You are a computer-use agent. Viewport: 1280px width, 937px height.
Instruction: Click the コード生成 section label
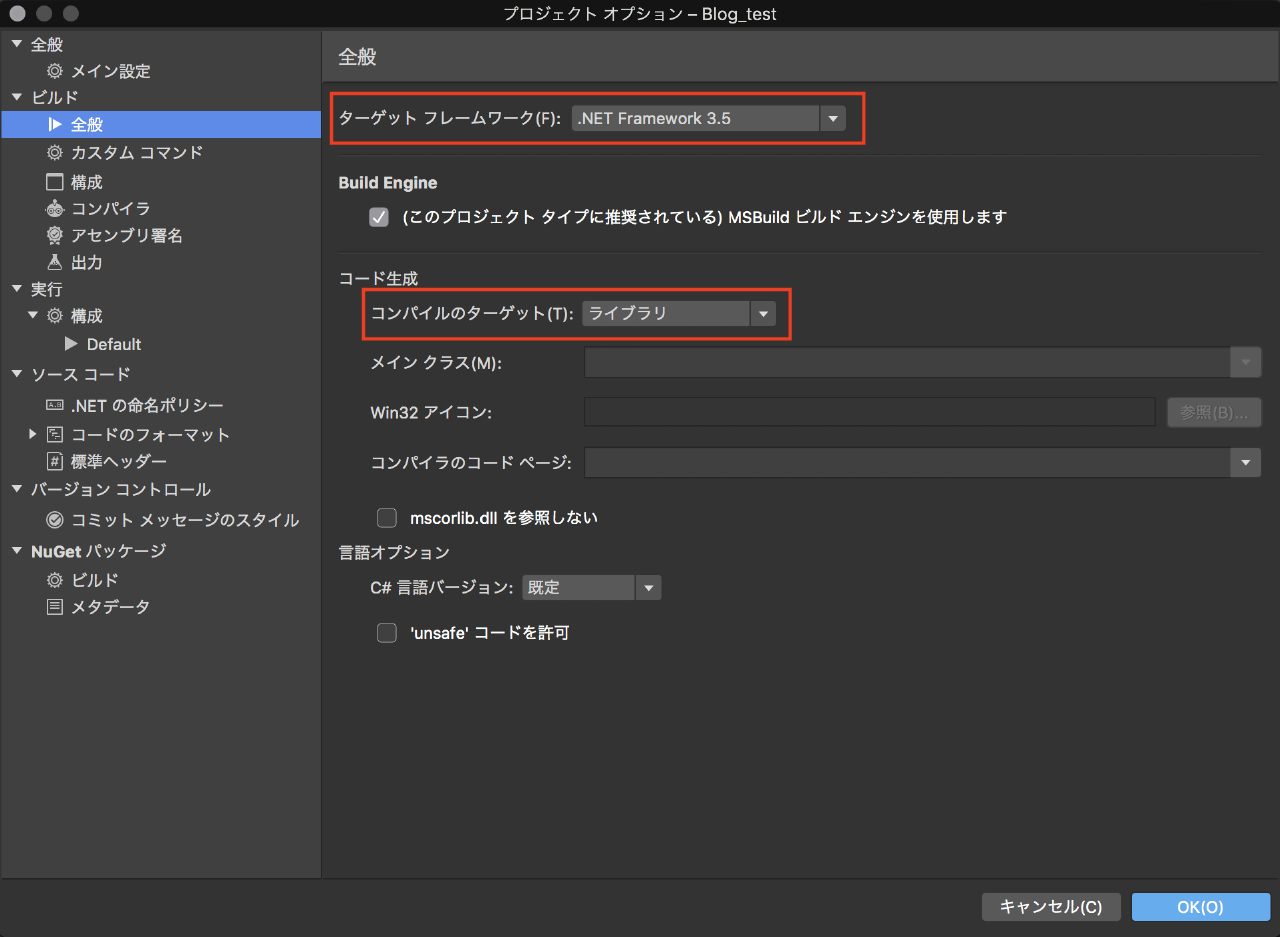click(378, 279)
